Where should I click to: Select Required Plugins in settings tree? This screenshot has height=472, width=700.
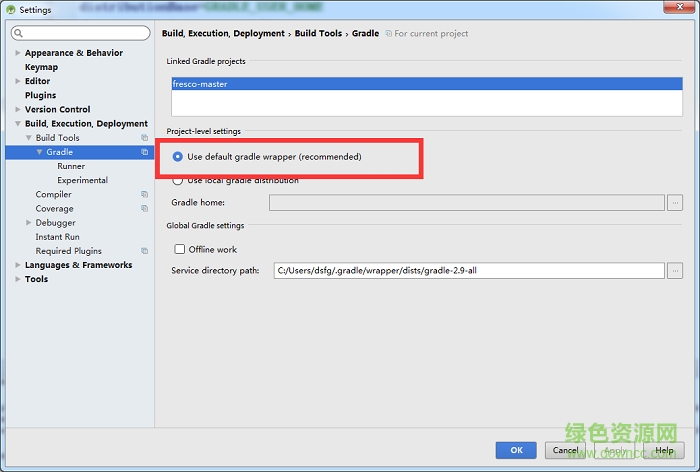tap(69, 251)
